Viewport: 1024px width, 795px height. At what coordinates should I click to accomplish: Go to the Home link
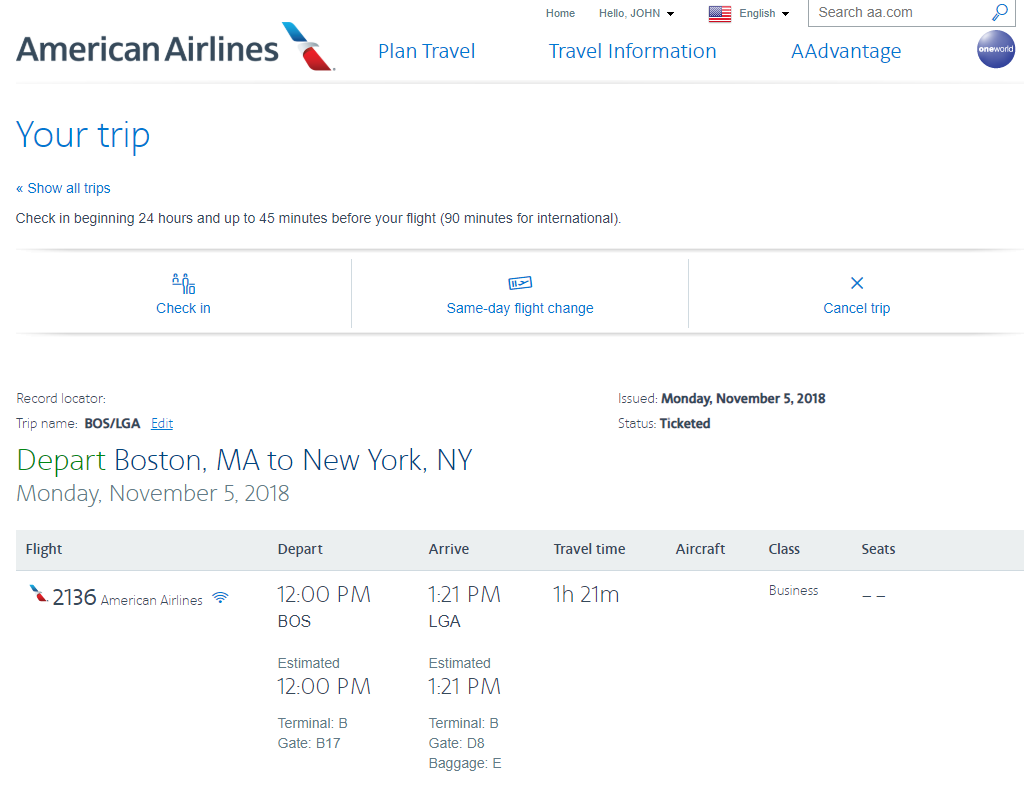560,13
